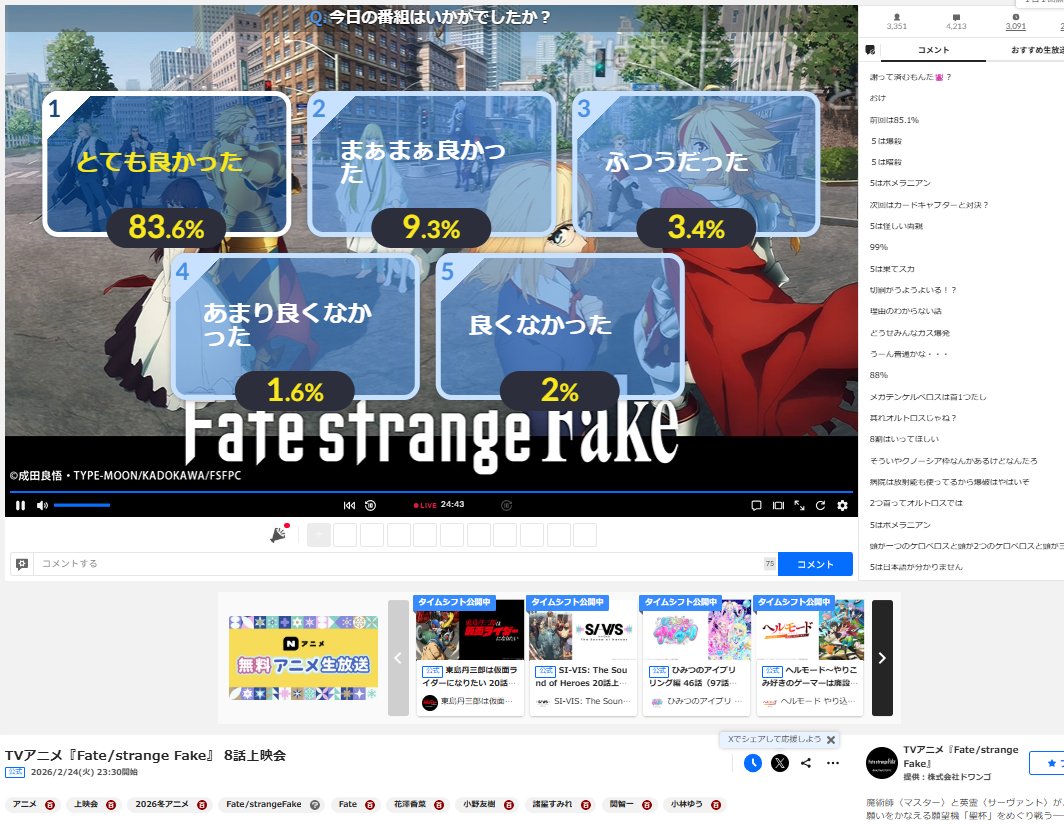Enter fullscreen mode in the player
1064x824 pixels.
point(799,506)
